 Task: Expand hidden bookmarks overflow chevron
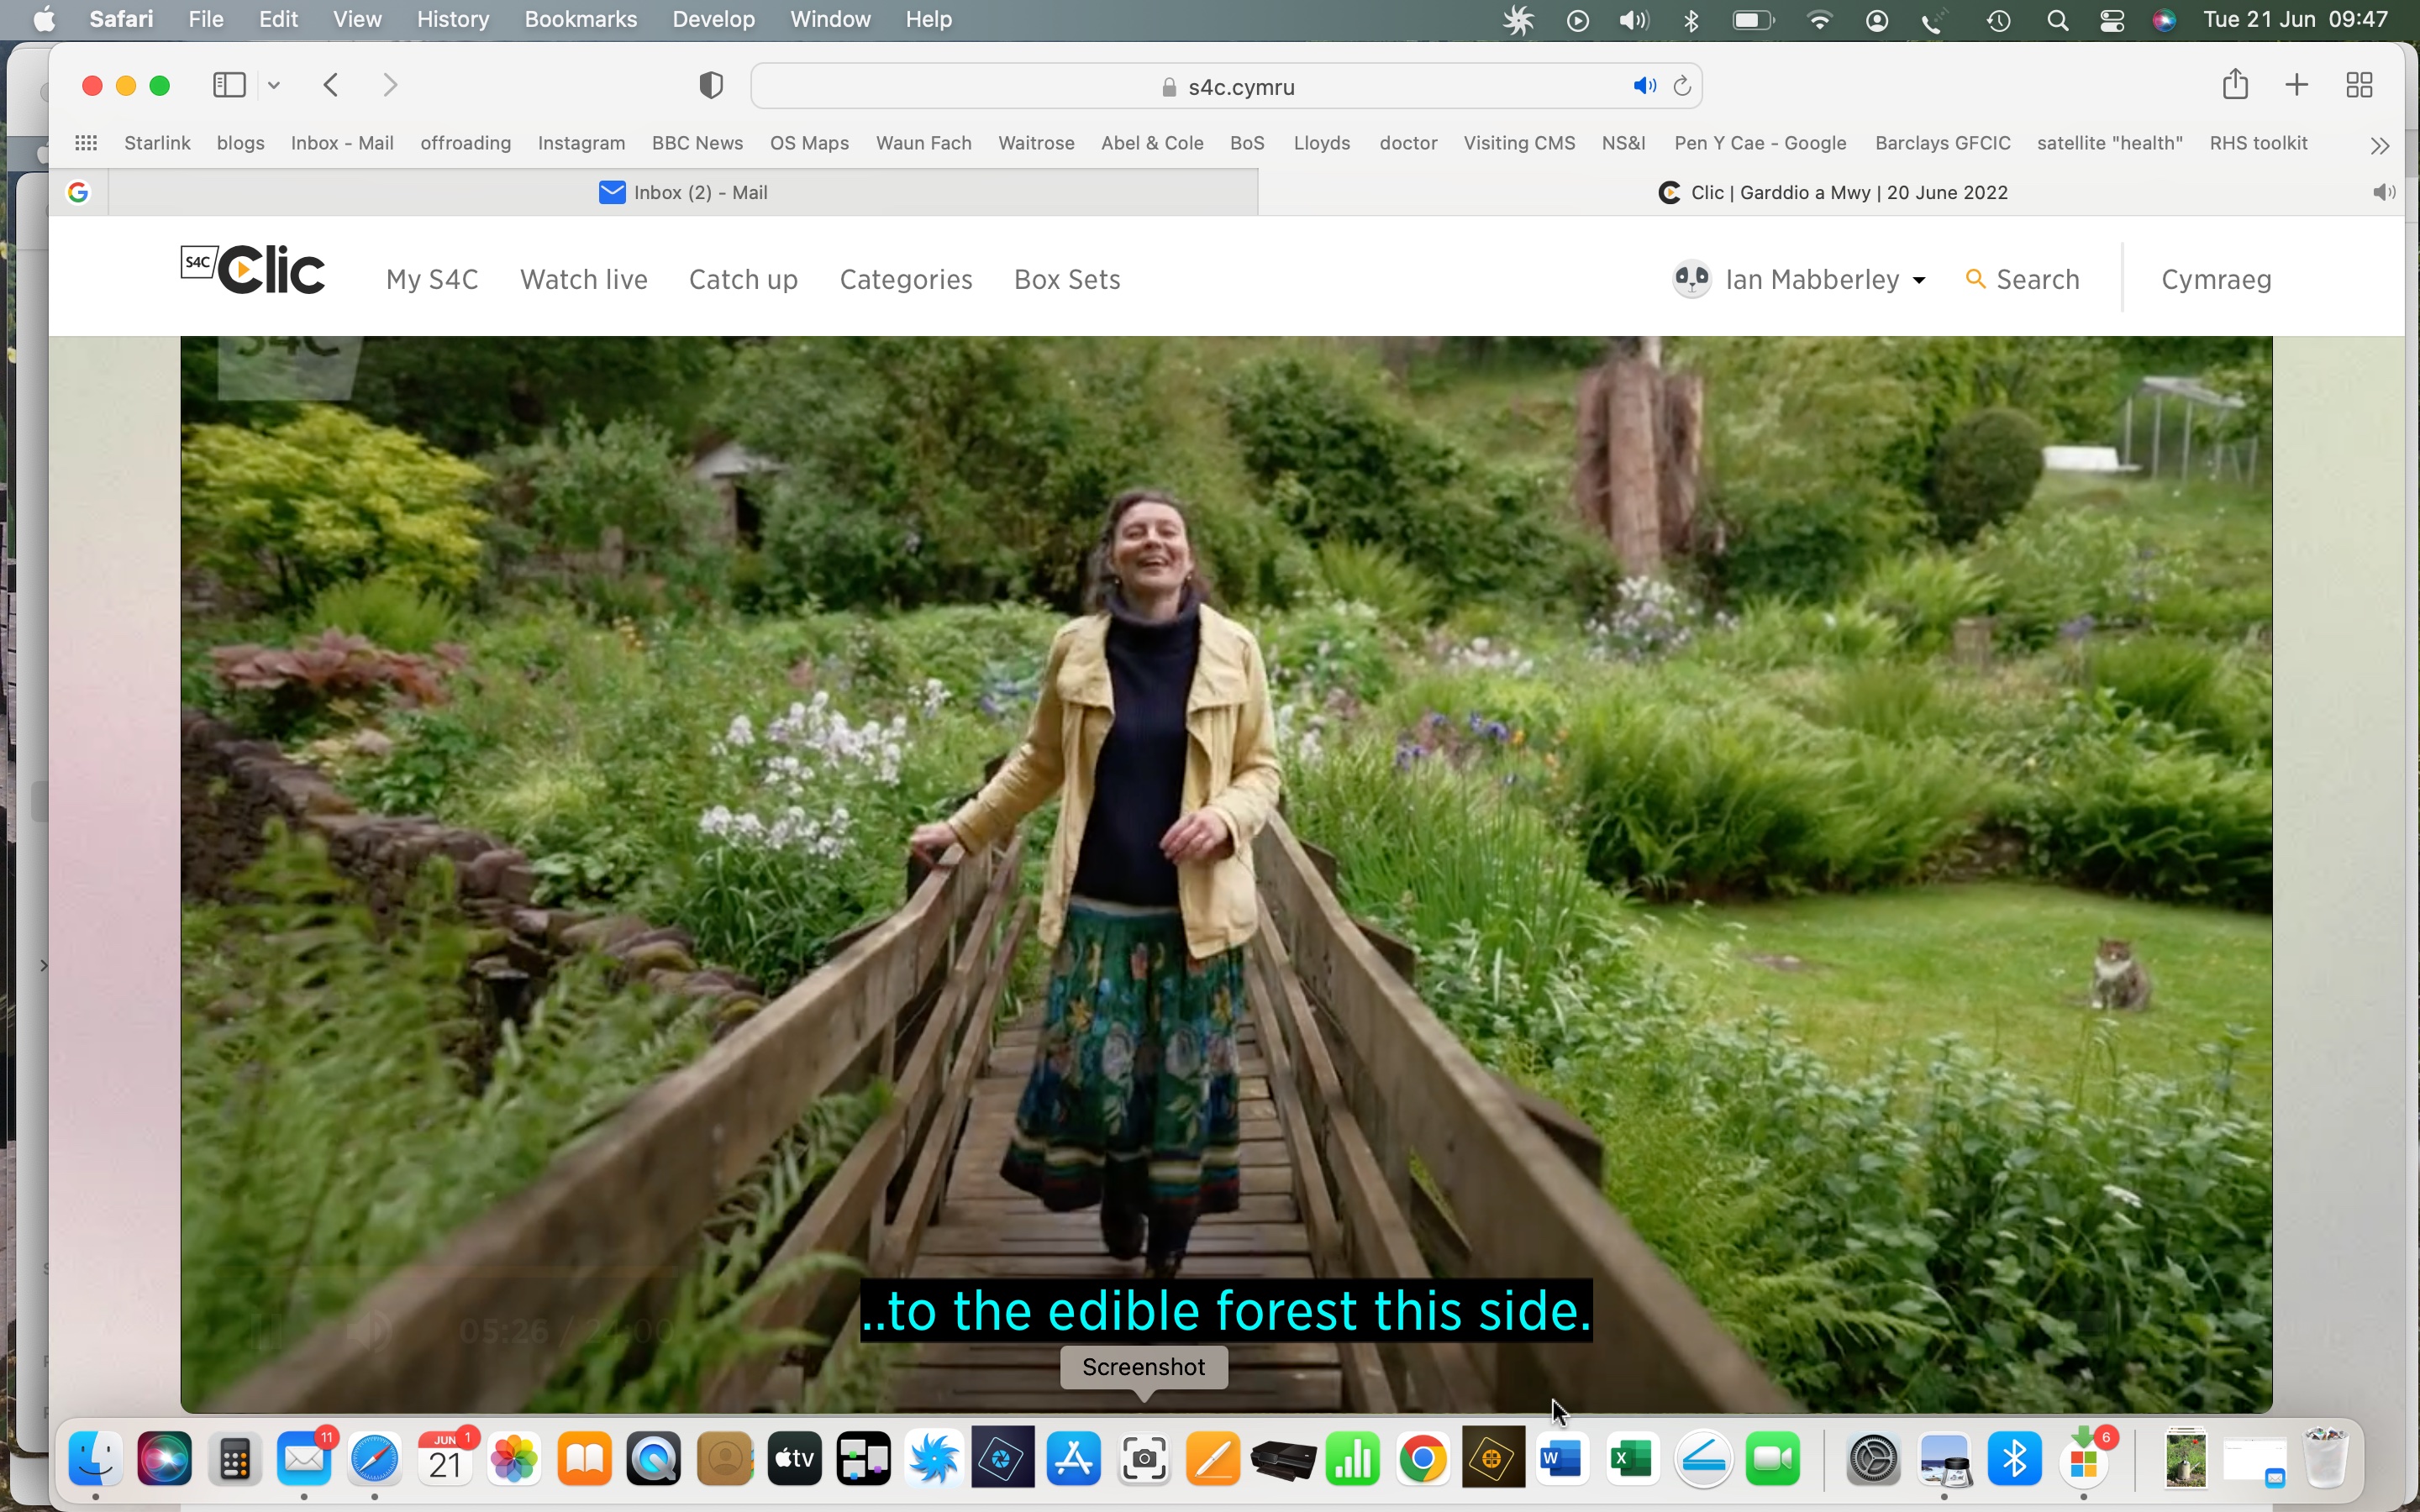pyautogui.click(x=2380, y=145)
